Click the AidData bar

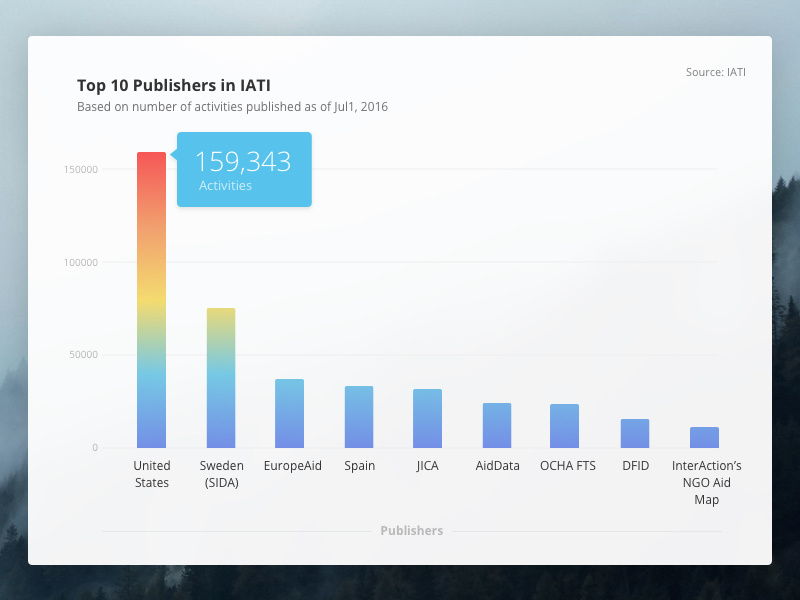click(497, 423)
